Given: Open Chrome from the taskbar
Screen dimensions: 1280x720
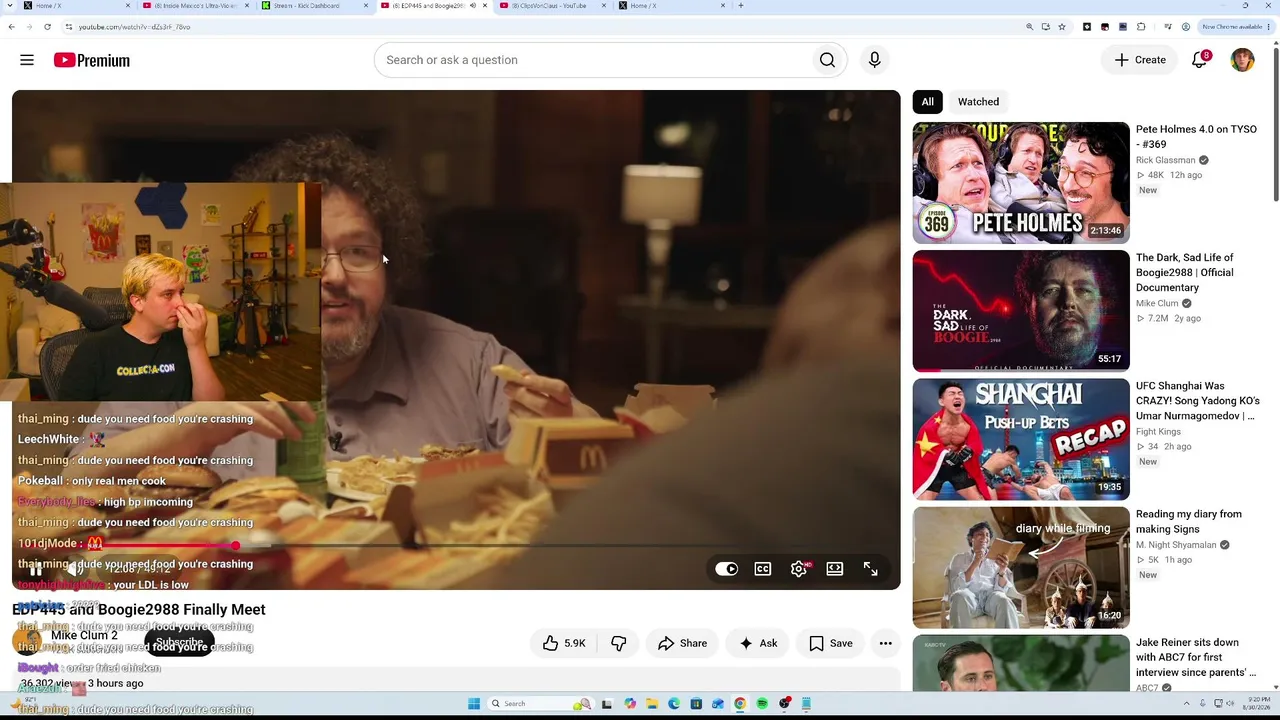Looking at the screenshot, I should 740,704.
